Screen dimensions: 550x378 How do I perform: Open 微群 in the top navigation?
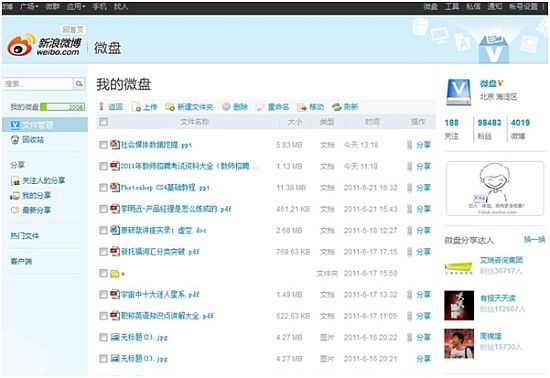52,7
